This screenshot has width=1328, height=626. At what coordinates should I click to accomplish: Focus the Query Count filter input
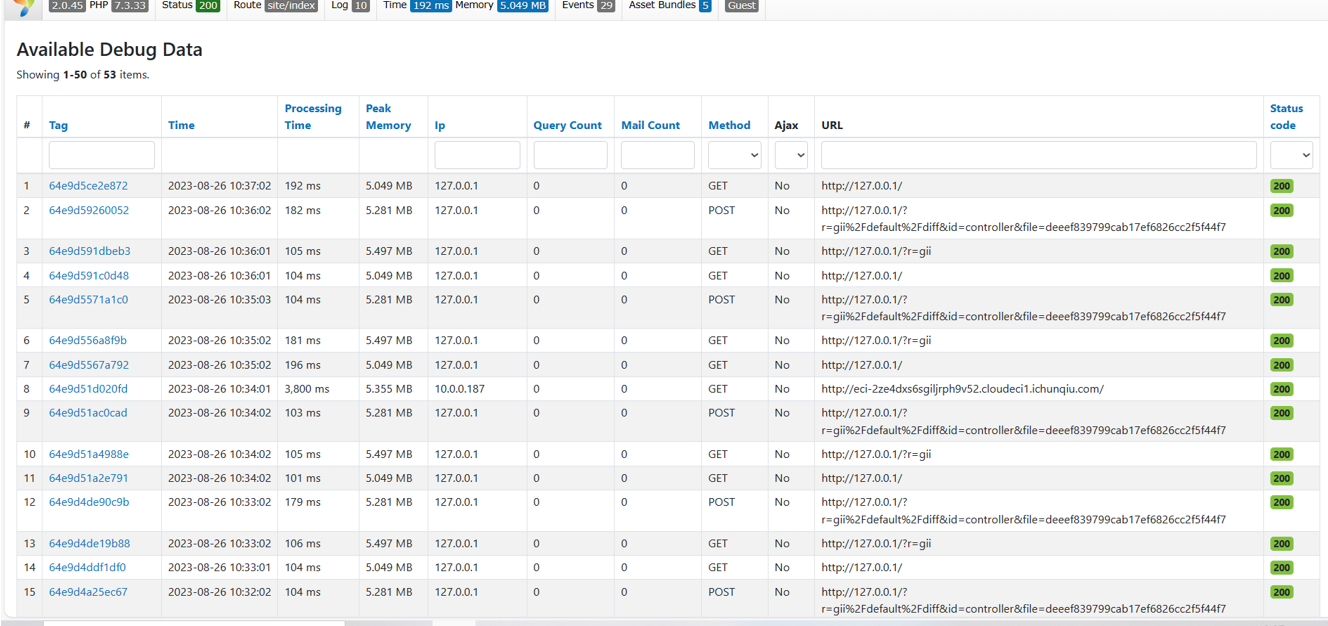pos(570,155)
